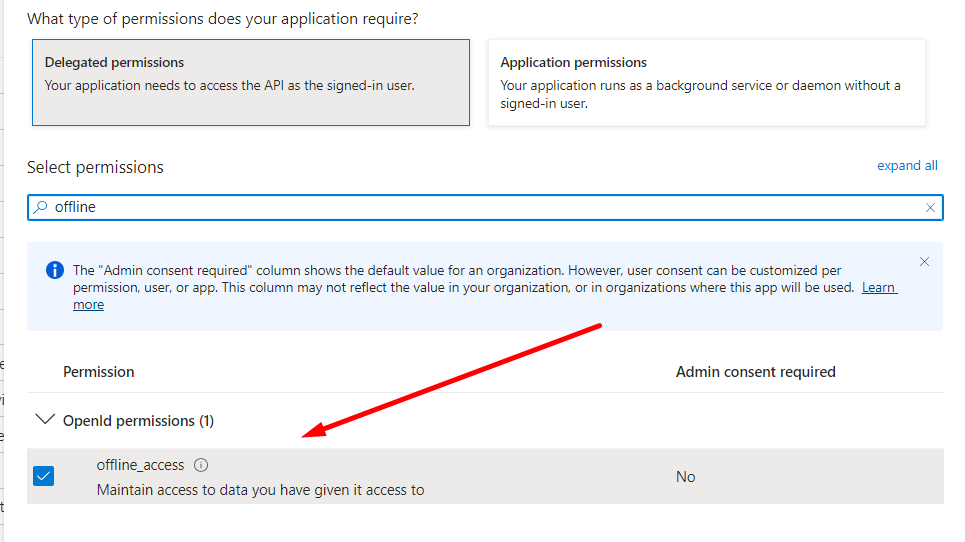Click the blue info icon in the banner

[x=54, y=270]
